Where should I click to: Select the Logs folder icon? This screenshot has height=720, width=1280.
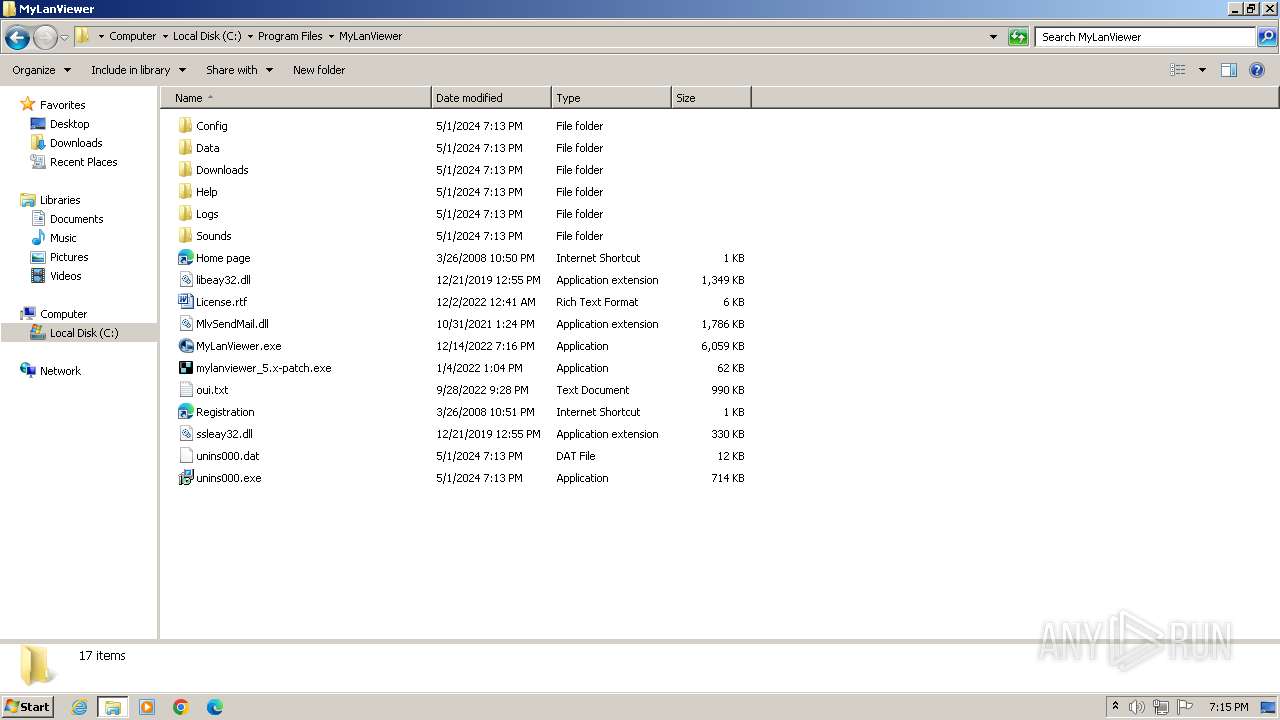[185, 214]
